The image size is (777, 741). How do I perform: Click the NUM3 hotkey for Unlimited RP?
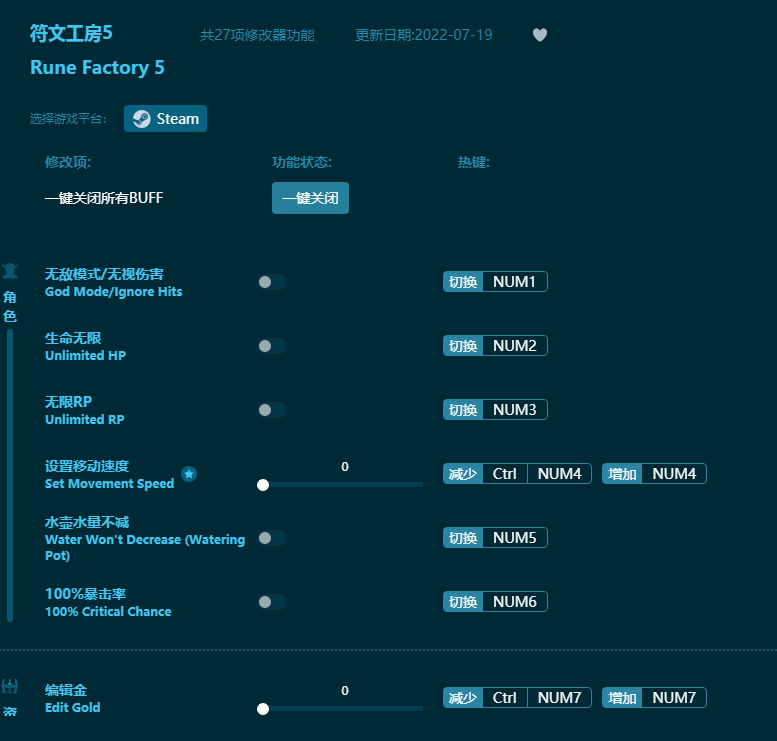(515, 409)
